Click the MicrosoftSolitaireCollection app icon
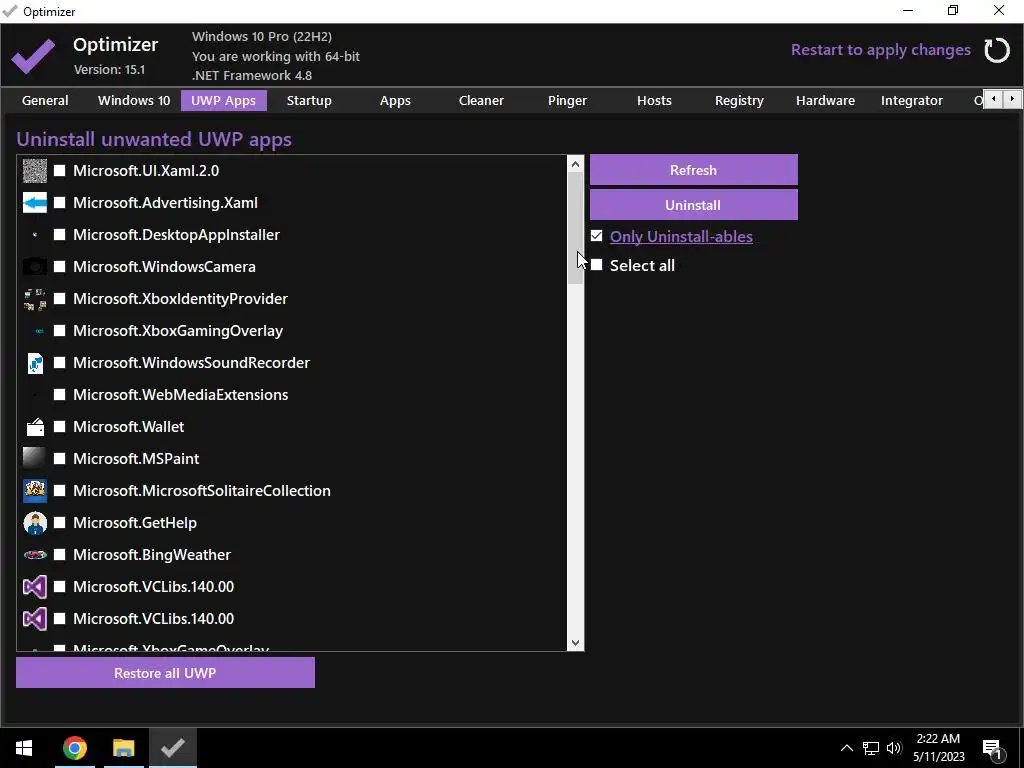The image size is (1024, 768). 35,491
